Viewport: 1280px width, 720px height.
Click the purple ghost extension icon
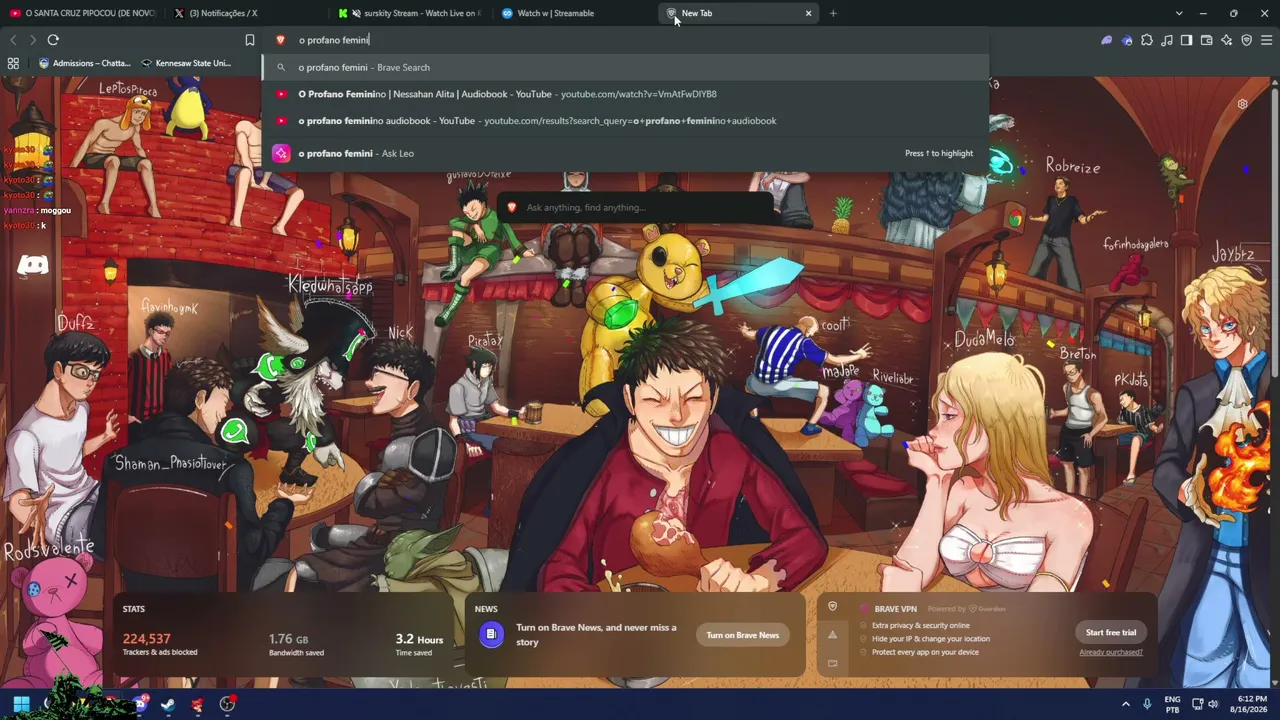(1107, 40)
